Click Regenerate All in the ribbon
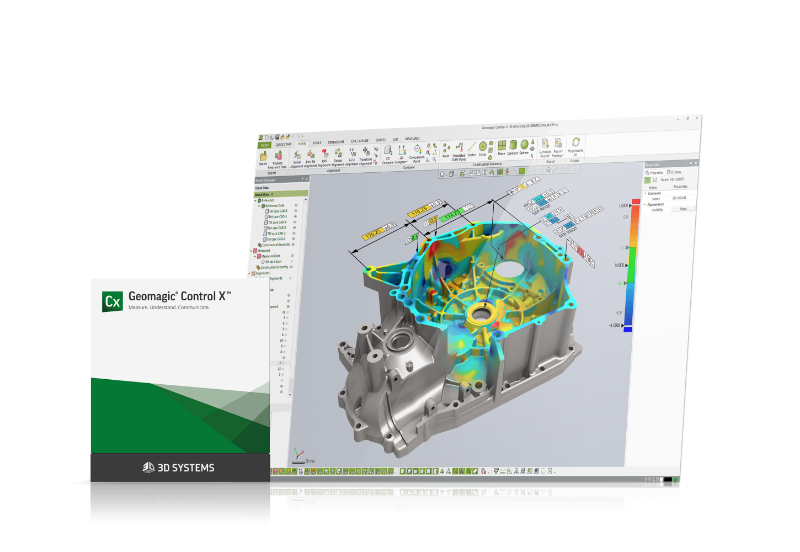 [576, 145]
